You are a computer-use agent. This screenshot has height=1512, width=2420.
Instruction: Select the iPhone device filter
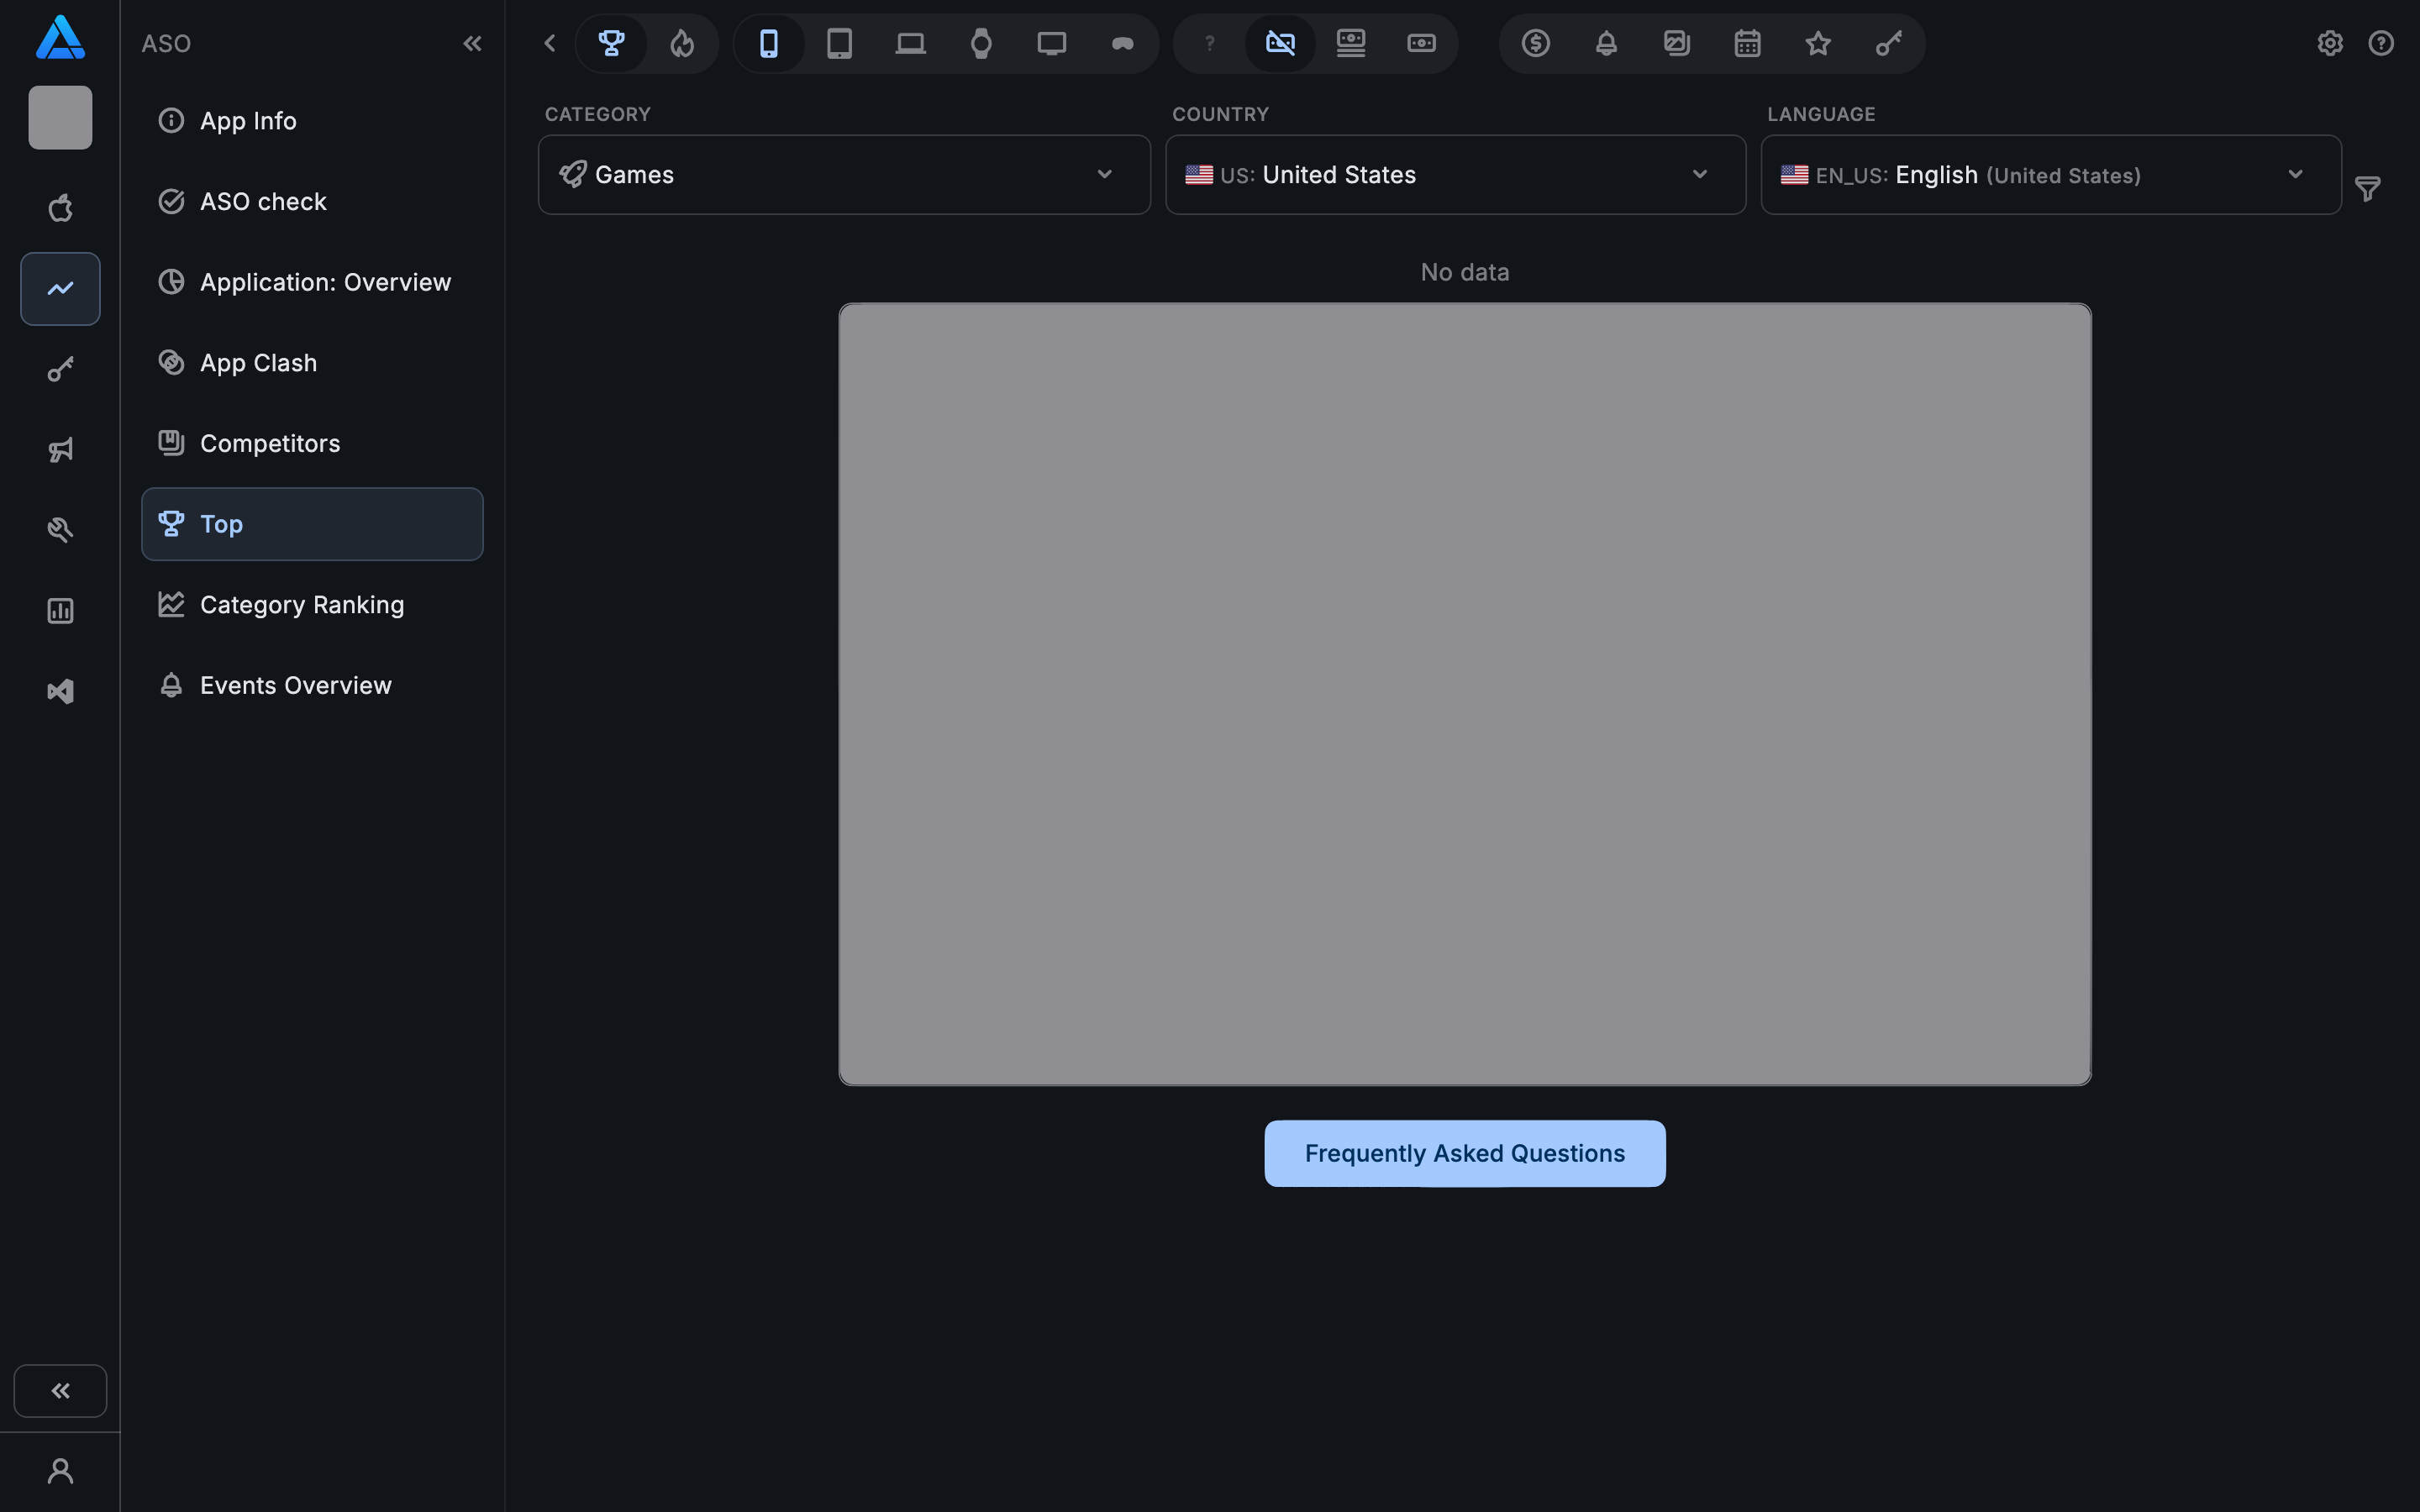pos(768,43)
